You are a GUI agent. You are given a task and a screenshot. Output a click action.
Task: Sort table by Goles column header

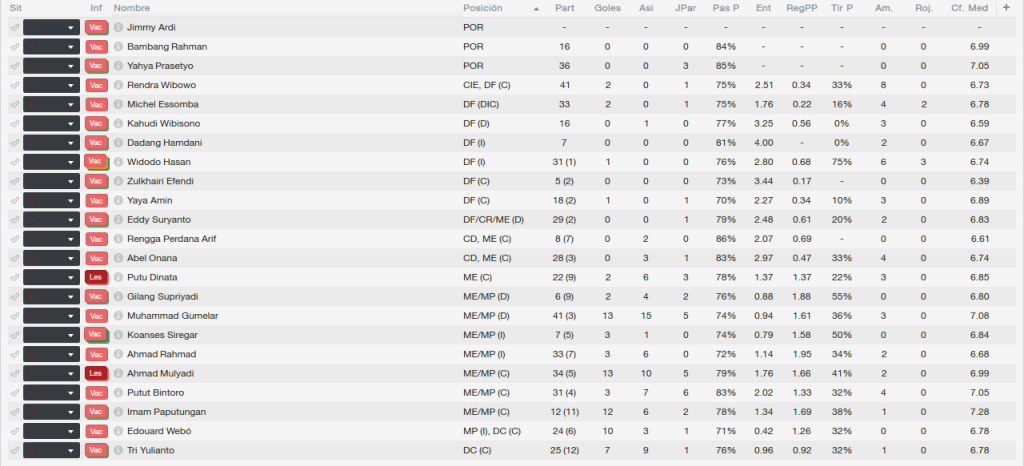coord(607,8)
